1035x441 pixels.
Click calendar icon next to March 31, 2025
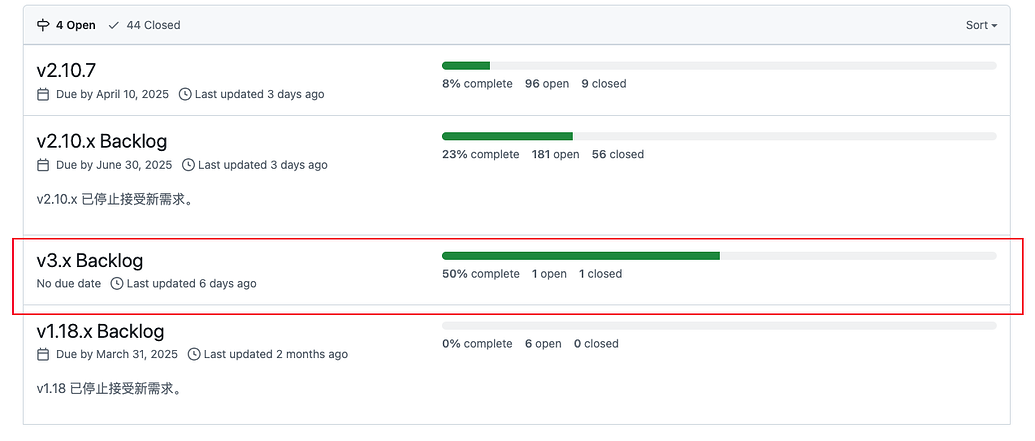pyautogui.click(x=43, y=354)
